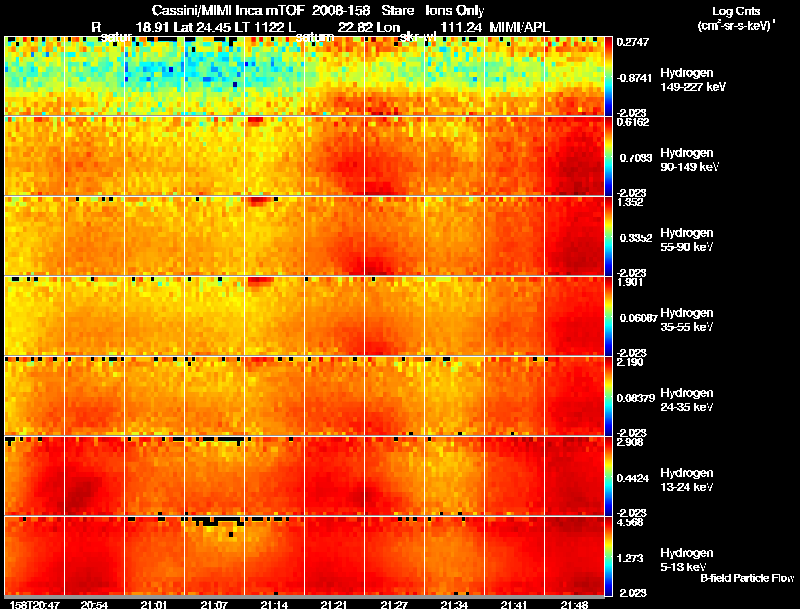The width and height of the screenshot is (800, 609).
Task: Click the '0.6162' colorbar value
Action: click(633, 122)
